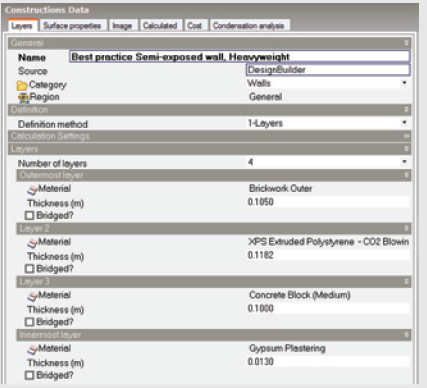
Task: Click the construction Name input field
Action: pyautogui.click(x=240, y=57)
